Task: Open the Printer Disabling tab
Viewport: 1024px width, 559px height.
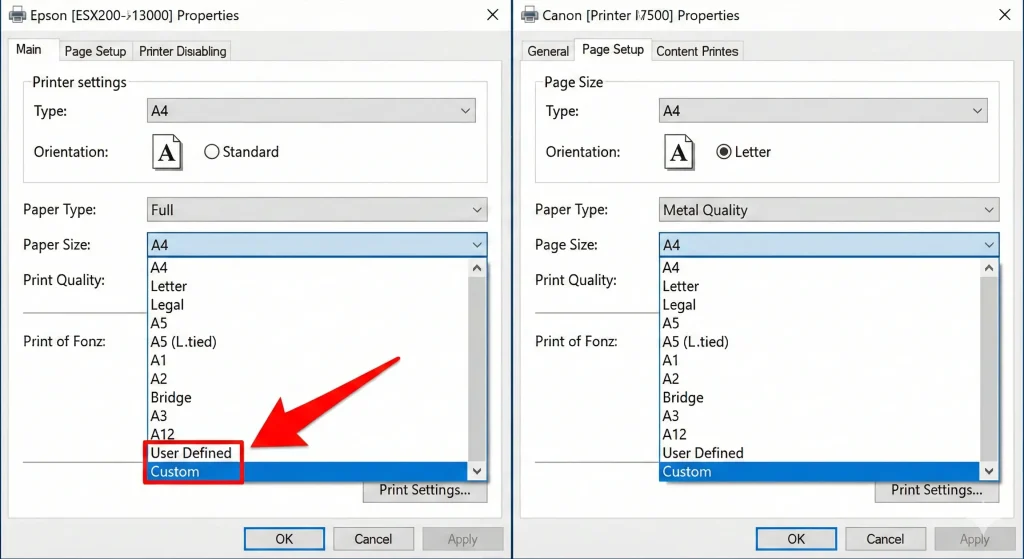Action: coord(182,51)
